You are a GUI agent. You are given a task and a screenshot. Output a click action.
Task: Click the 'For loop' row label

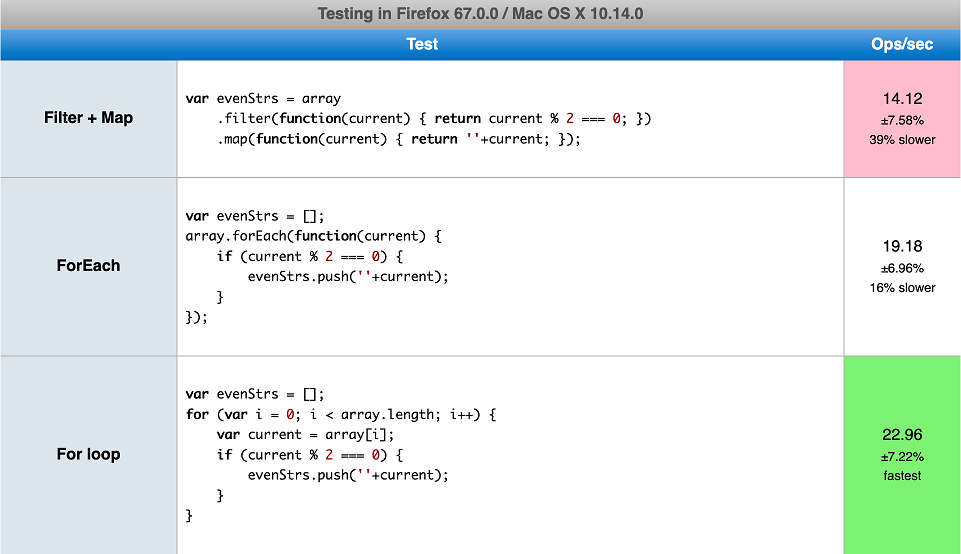click(88, 454)
